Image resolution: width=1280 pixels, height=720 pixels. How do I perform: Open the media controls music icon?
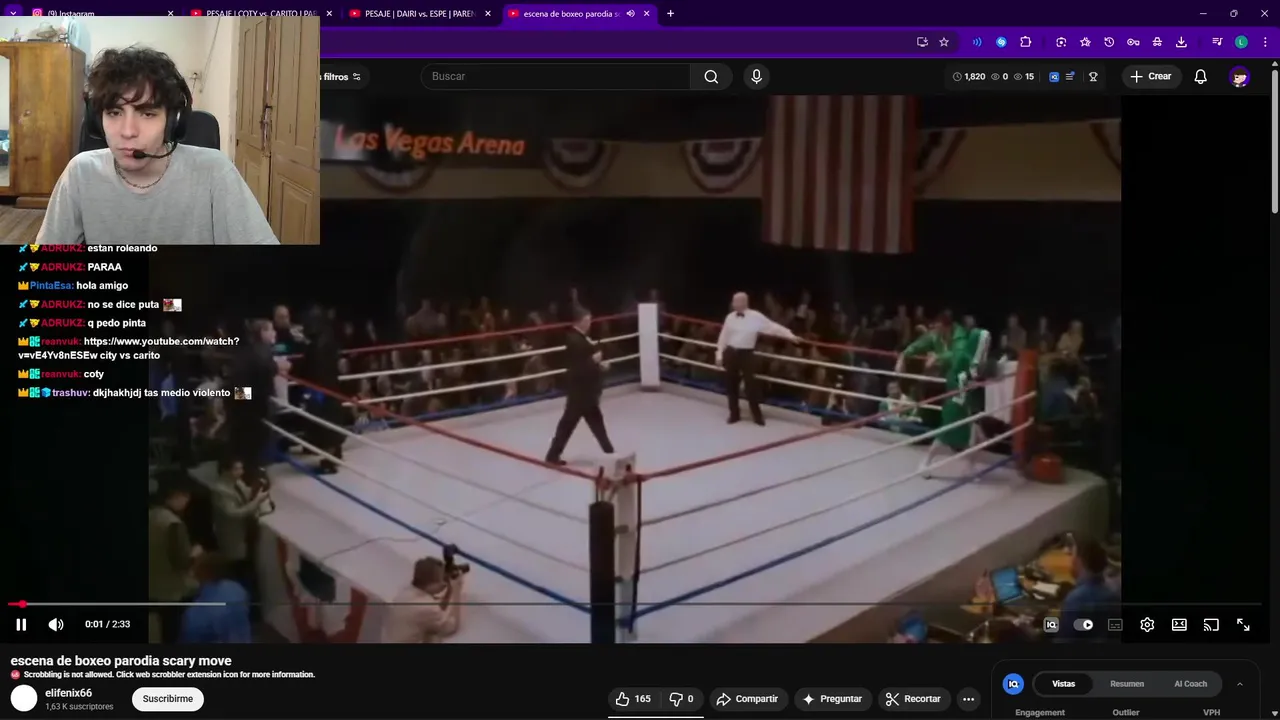[1217, 42]
